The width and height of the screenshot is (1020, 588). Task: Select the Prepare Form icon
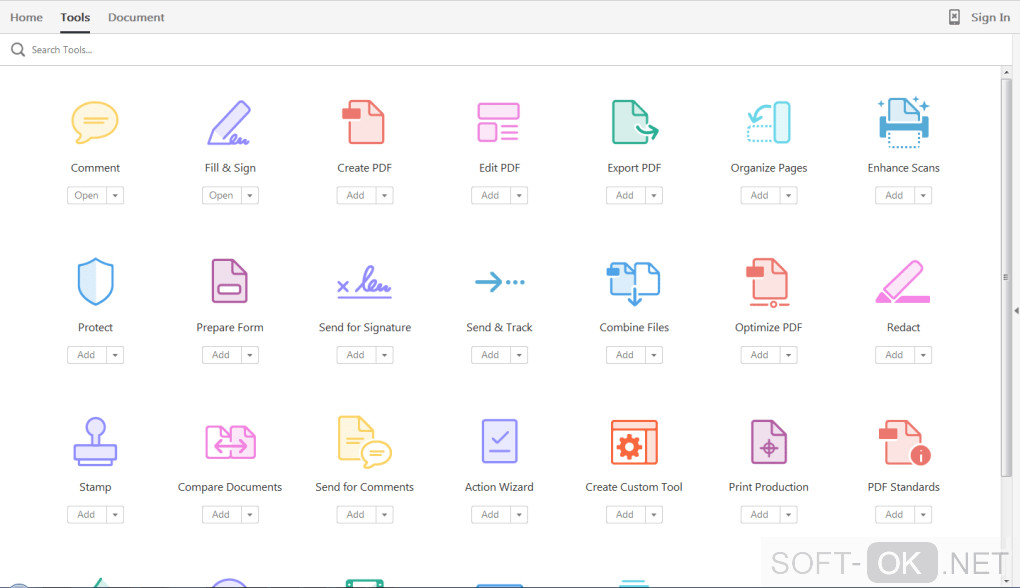[x=230, y=281]
